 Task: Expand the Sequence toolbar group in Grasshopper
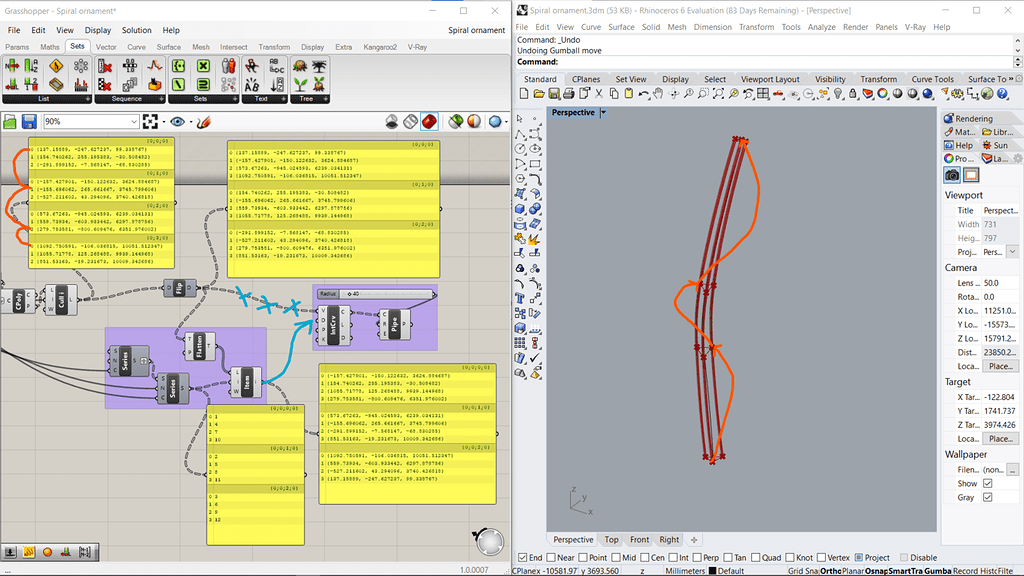click(161, 99)
